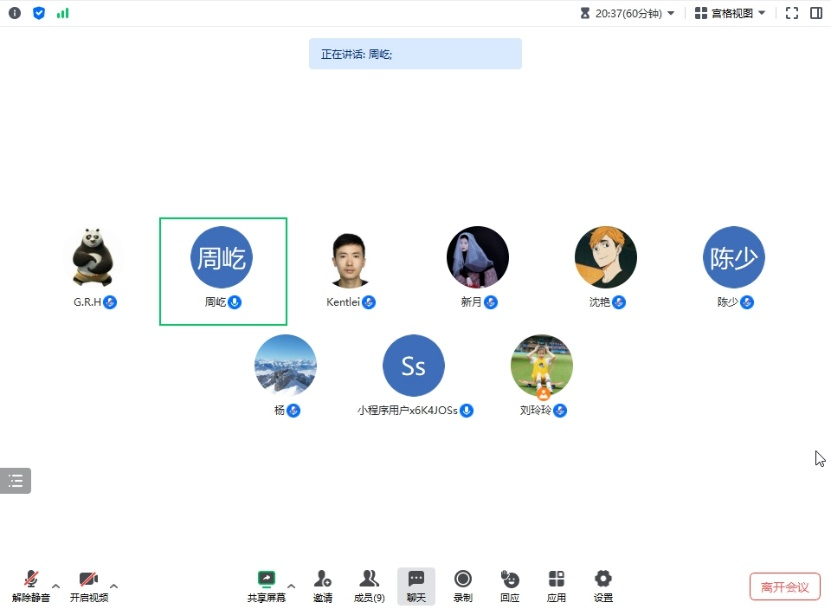Start screen sharing
This screenshot has height=609, width=831.
coord(266,586)
